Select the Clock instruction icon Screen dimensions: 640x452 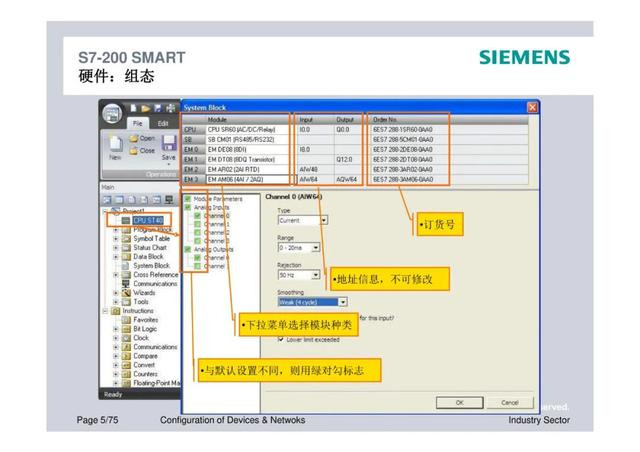pos(127,338)
